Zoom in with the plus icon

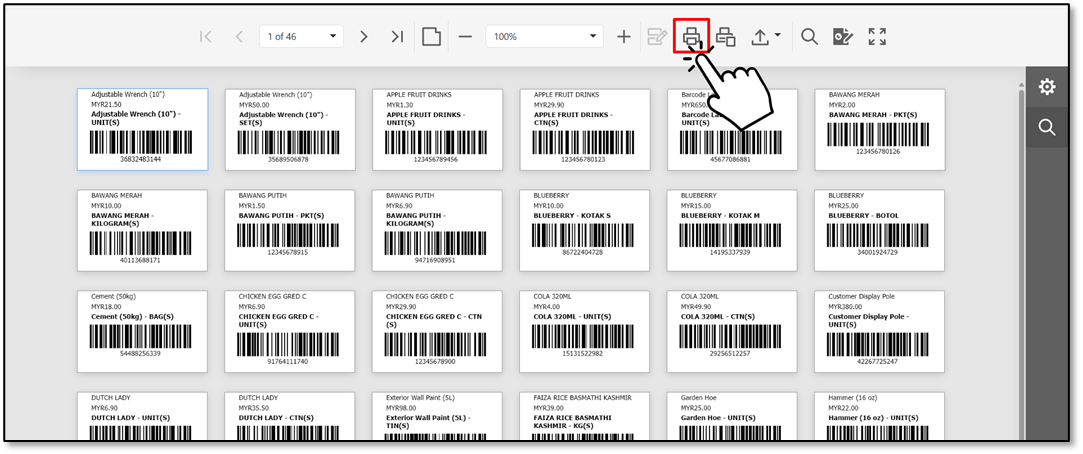pyautogui.click(x=624, y=37)
